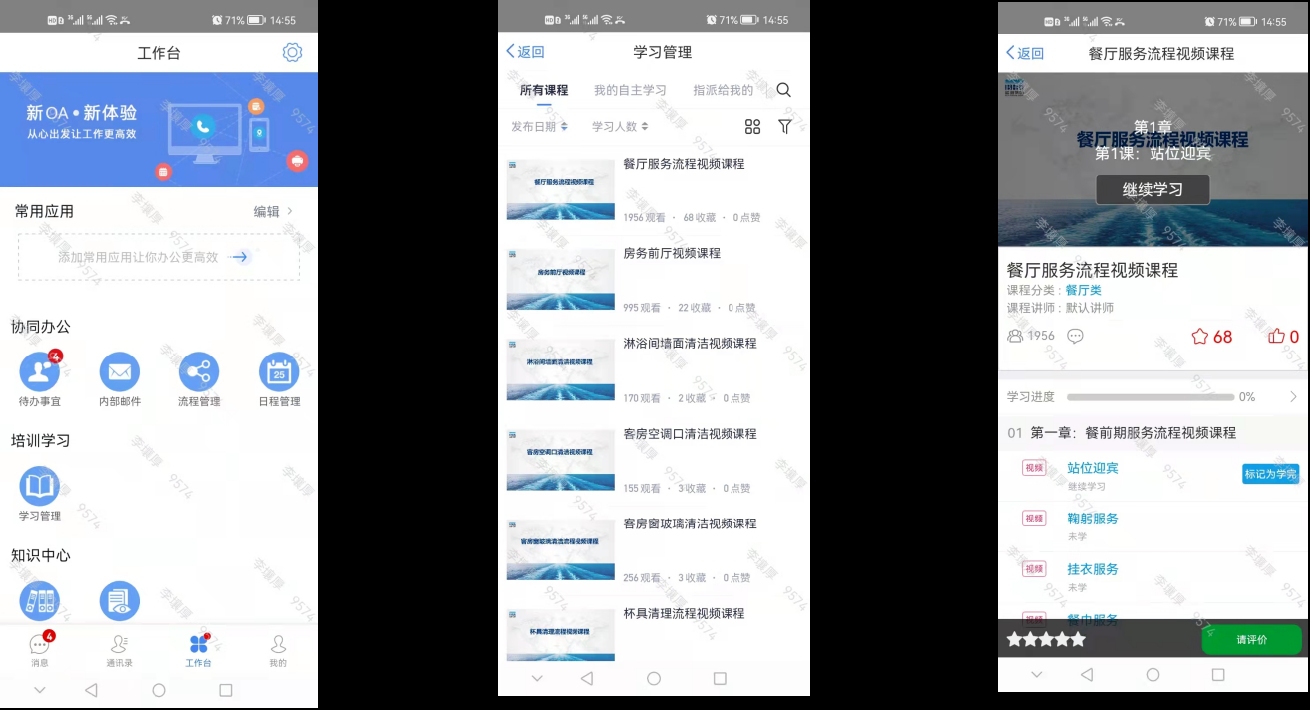This screenshot has height=710, width=1310.
Task: Tap the 视频 tag beside 挂衣服务
Action: tap(1034, 569)
